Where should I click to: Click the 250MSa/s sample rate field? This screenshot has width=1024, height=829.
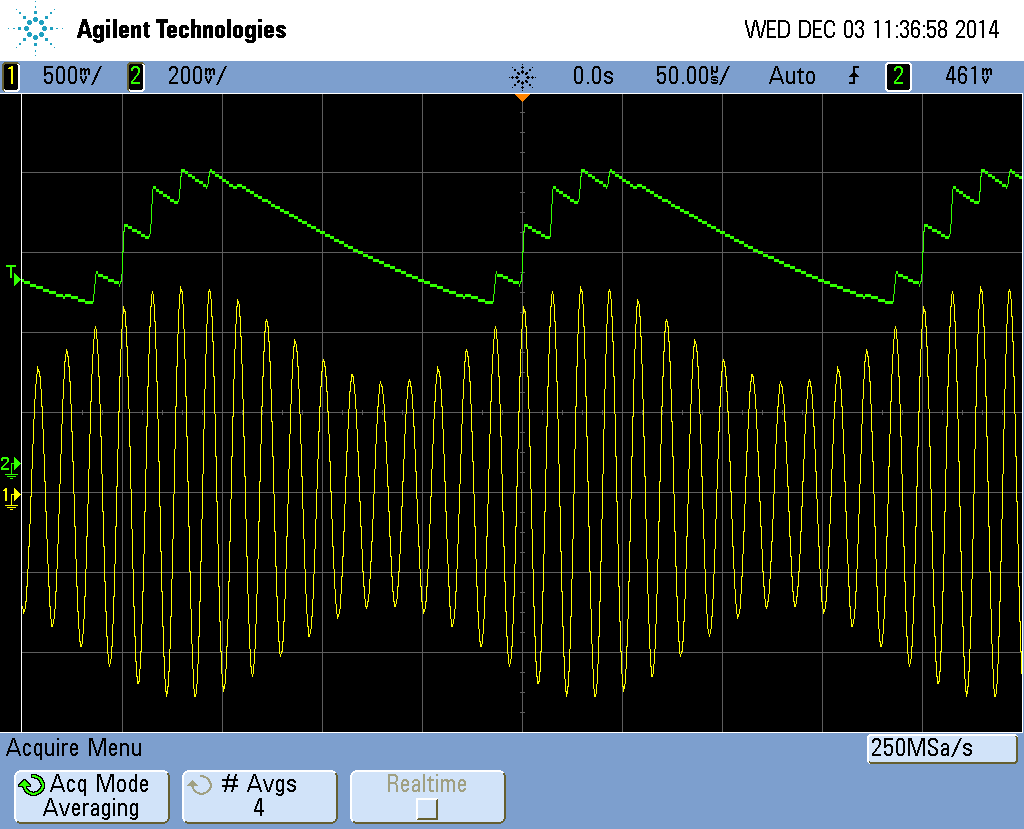point(941,748)
